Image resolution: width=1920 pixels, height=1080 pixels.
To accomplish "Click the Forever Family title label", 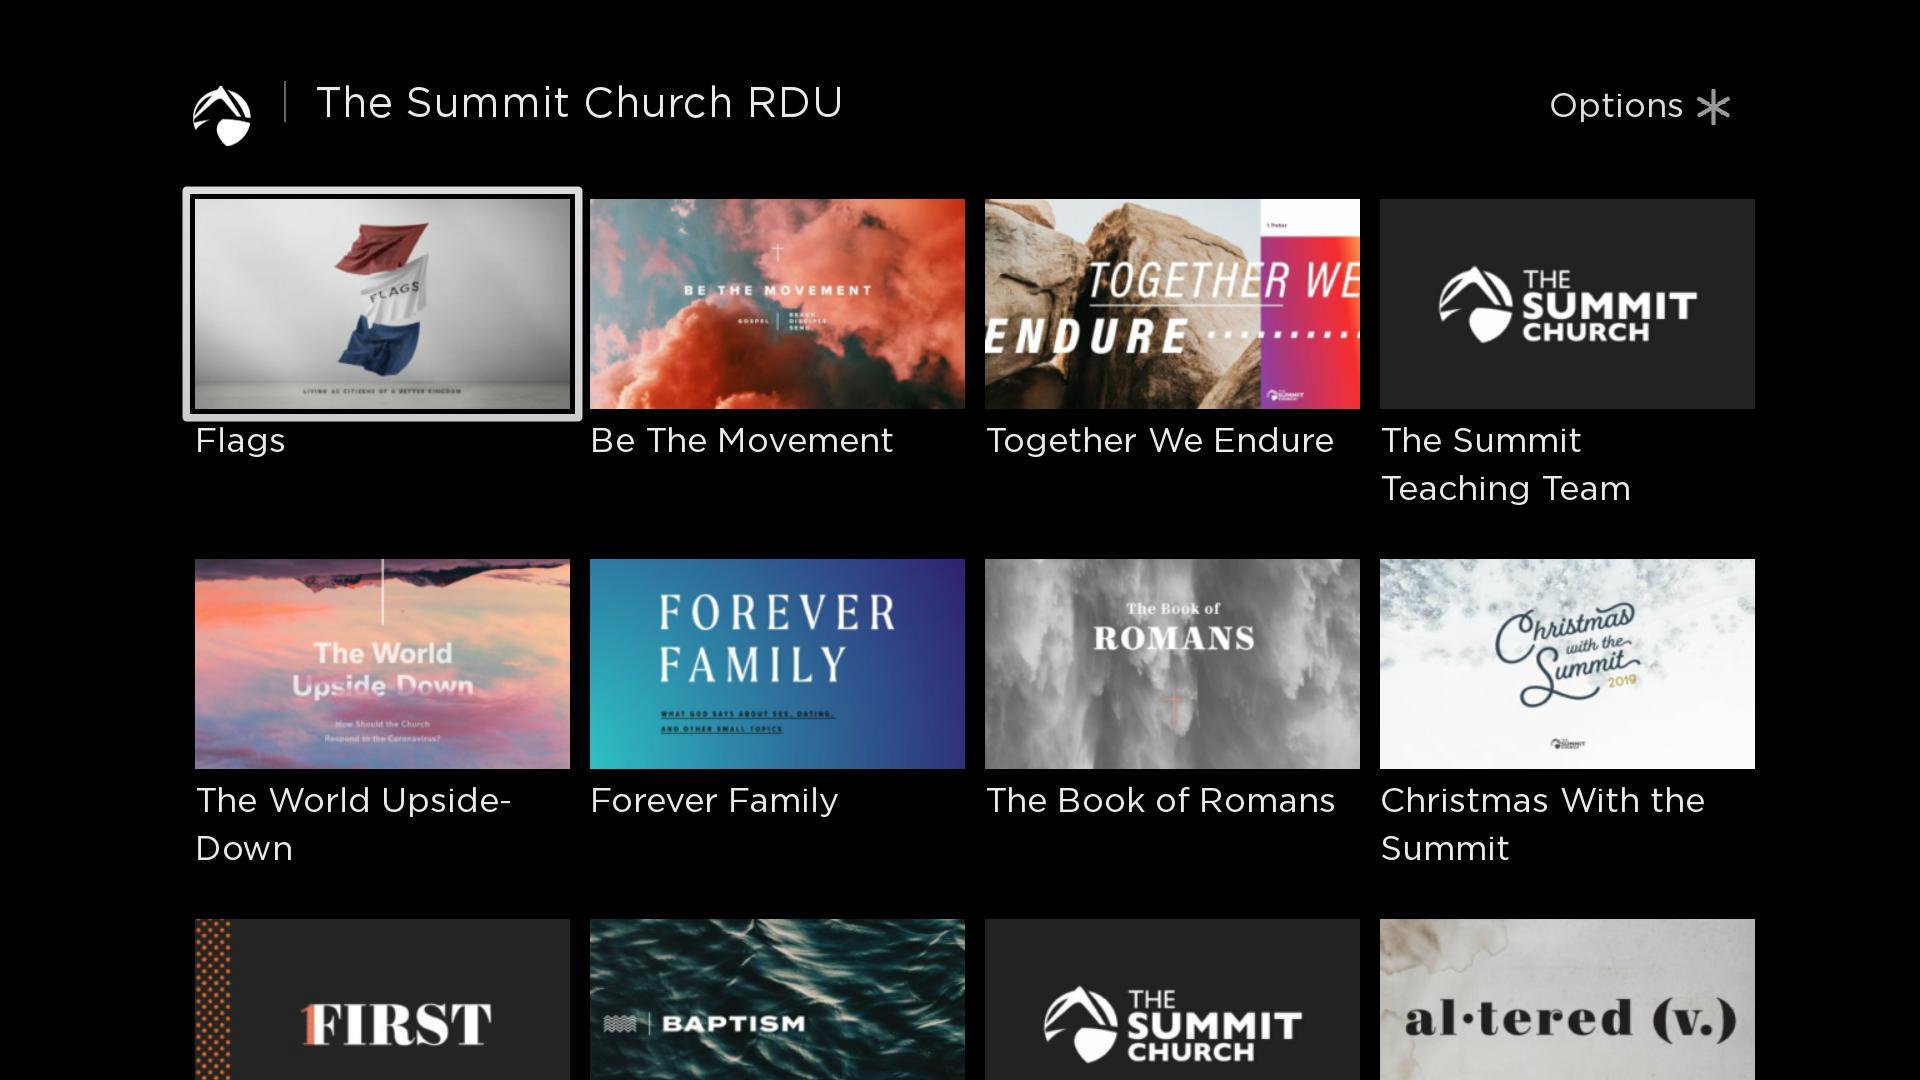I will click(x=714, y=801).
